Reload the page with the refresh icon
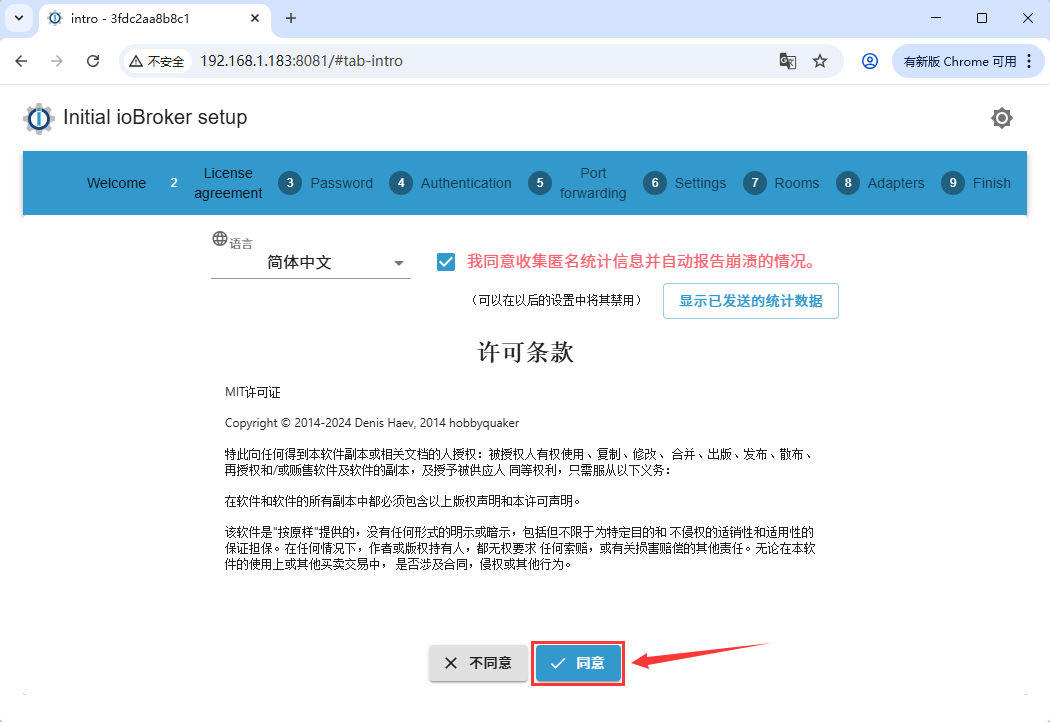The height and width of the screenshot is (722, 1050). (x=93, y=61)
